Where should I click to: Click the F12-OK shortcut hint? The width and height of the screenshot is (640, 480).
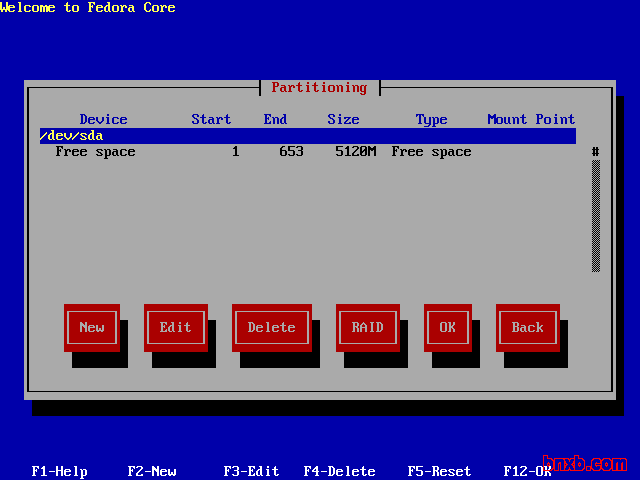coord(528,471)
